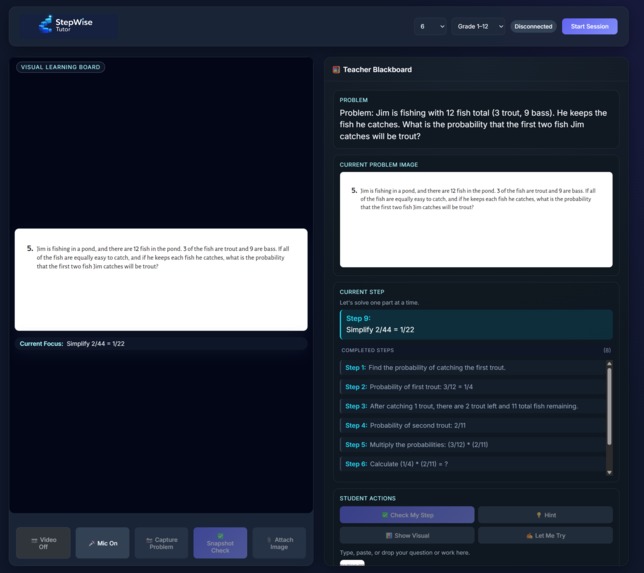Image resolution: width=644 pixels, height=573 pixels.
Task: Click the completed steps scrollbar thumb
Action: click(609, 406)
